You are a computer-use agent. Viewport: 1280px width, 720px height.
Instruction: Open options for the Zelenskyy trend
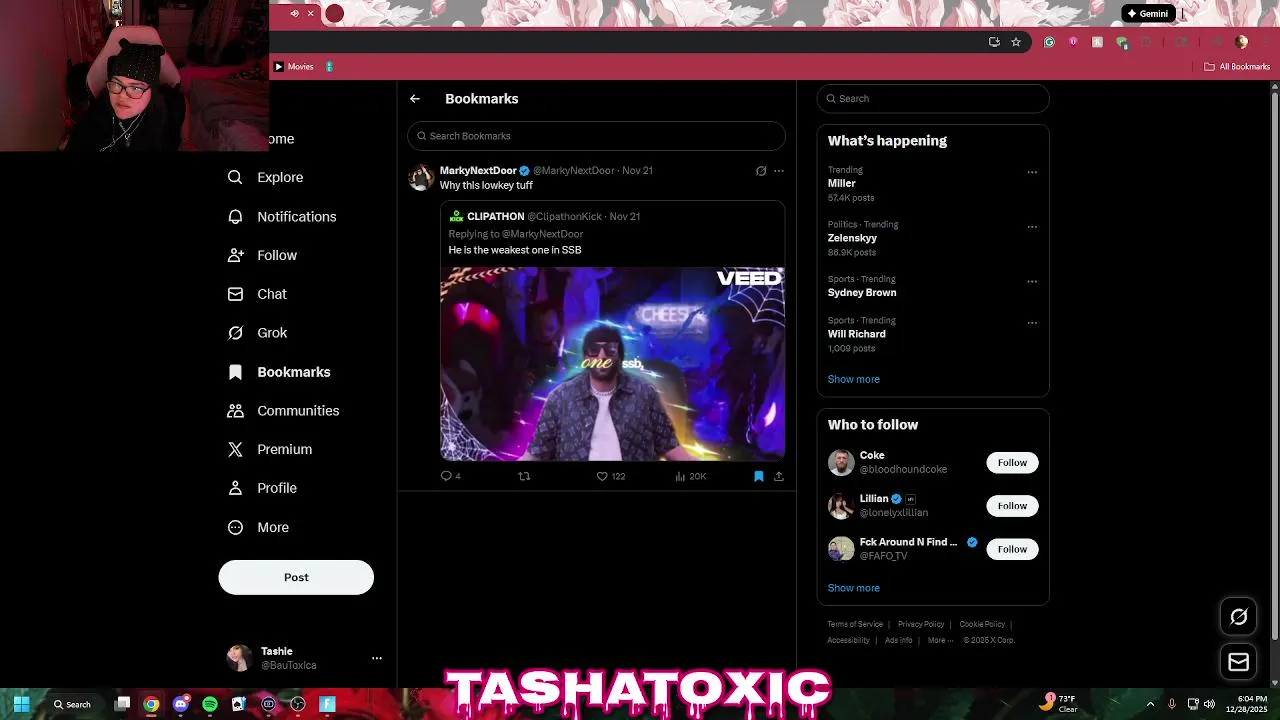pyautogui.click(x=1032, y=227)
